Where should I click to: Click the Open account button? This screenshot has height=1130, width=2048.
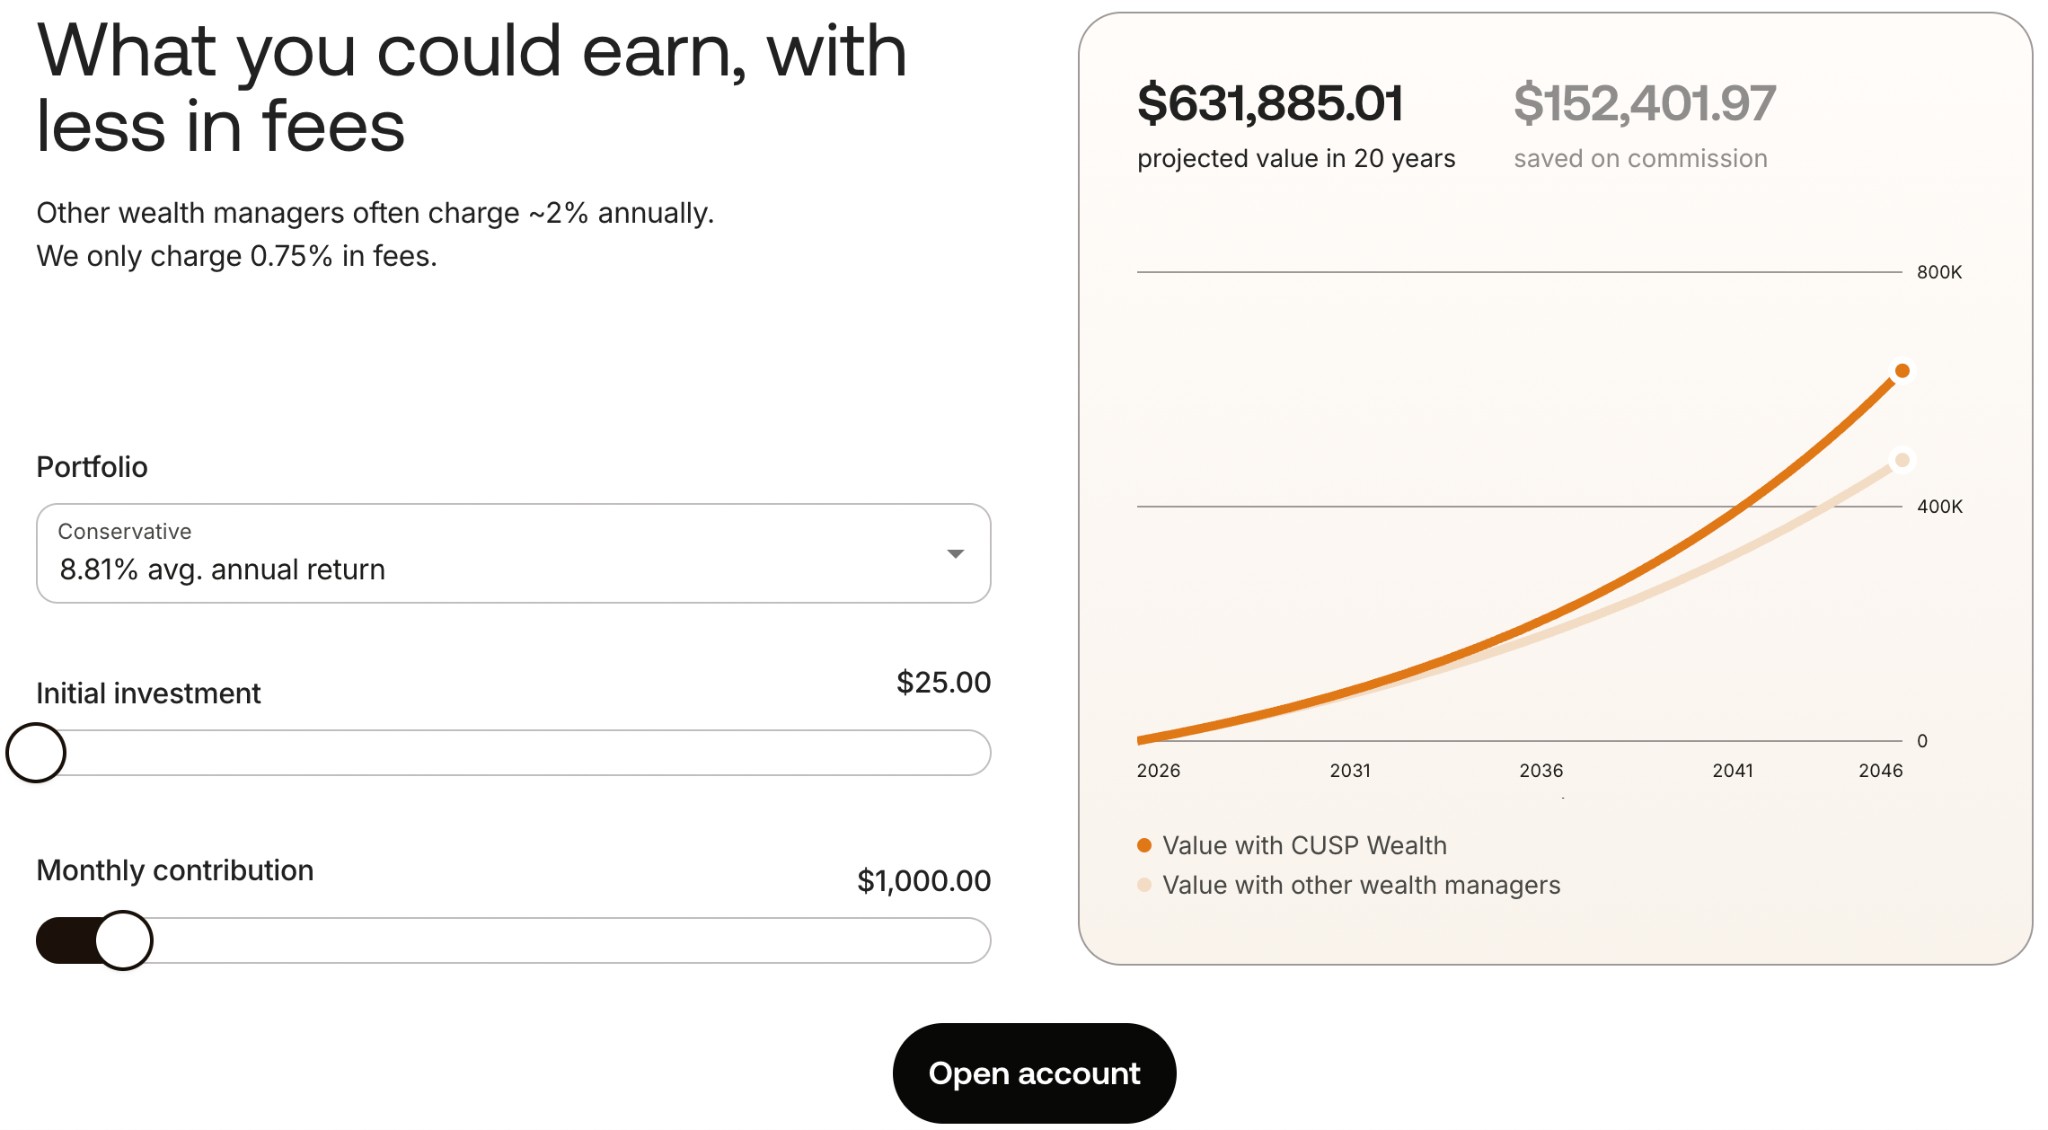pyautogui.click(x=1034, y=1073)
